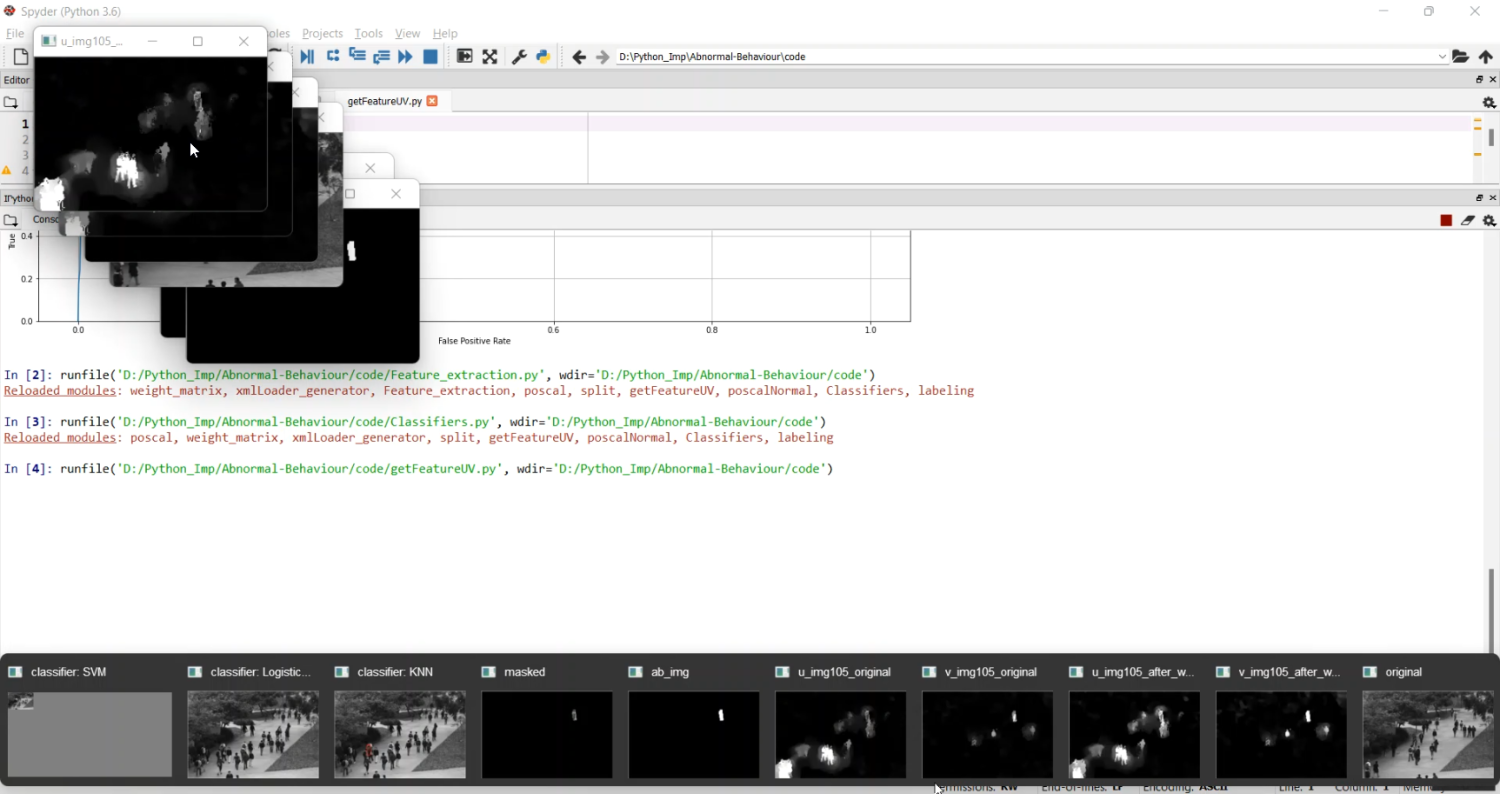1500x794 pixels.
Task: Open the Tools menu
Action: [368, 33]
